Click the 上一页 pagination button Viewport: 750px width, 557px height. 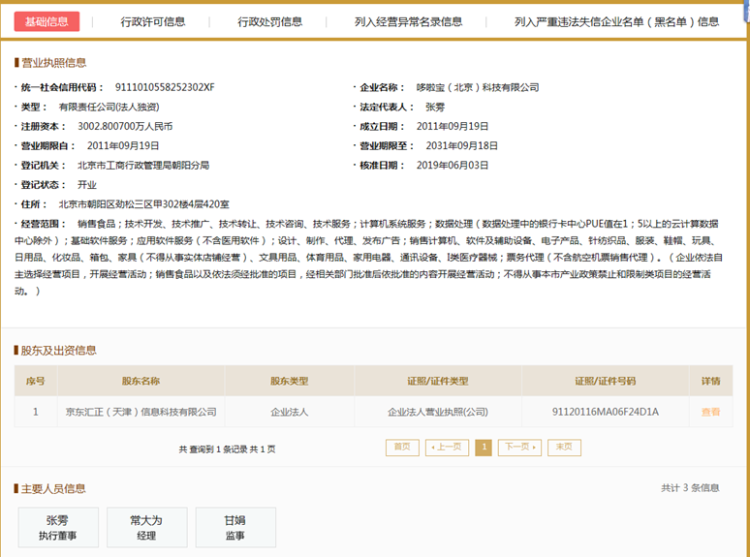pyautogui.click(x=446, y=447)
